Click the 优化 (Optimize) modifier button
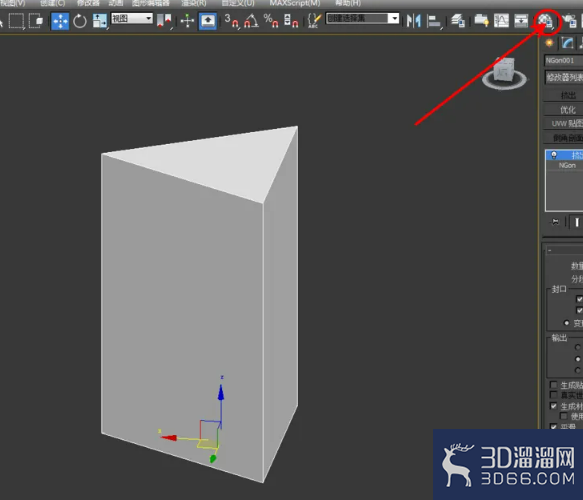The image size is (583, 500). coord(564,110)
